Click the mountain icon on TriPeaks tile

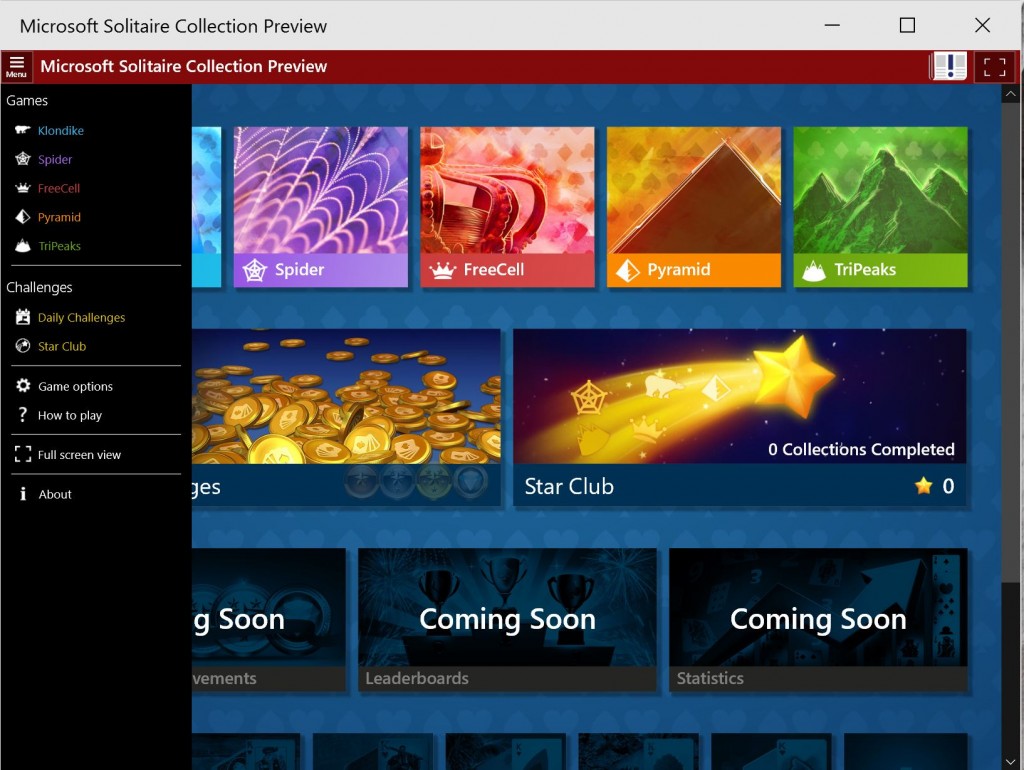[814, 270]
